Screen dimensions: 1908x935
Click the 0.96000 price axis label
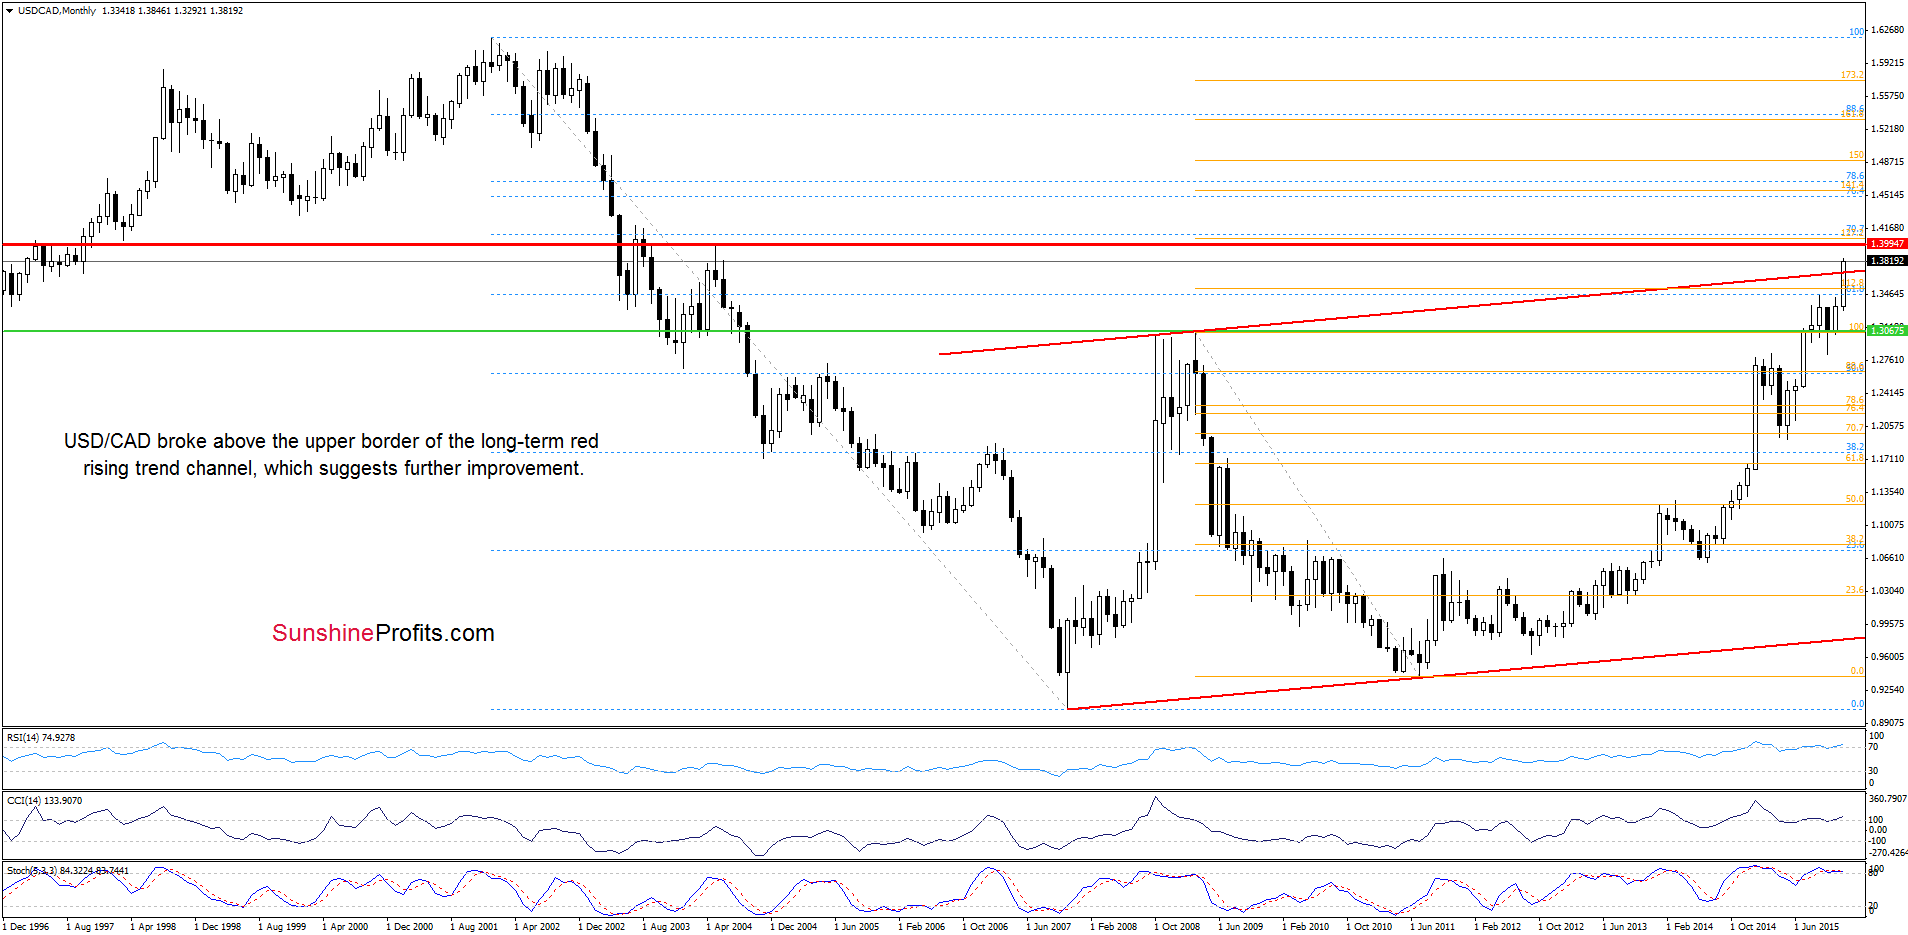click(x=1887, y=657)
